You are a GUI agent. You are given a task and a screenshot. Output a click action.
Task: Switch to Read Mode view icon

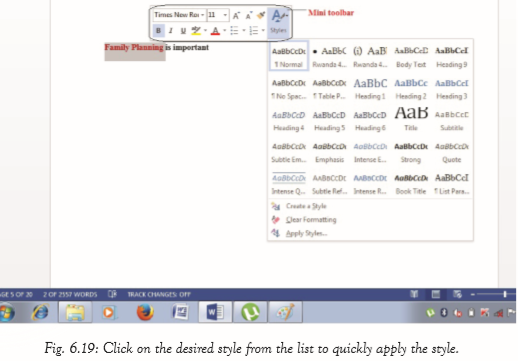(x=414, y=294)
